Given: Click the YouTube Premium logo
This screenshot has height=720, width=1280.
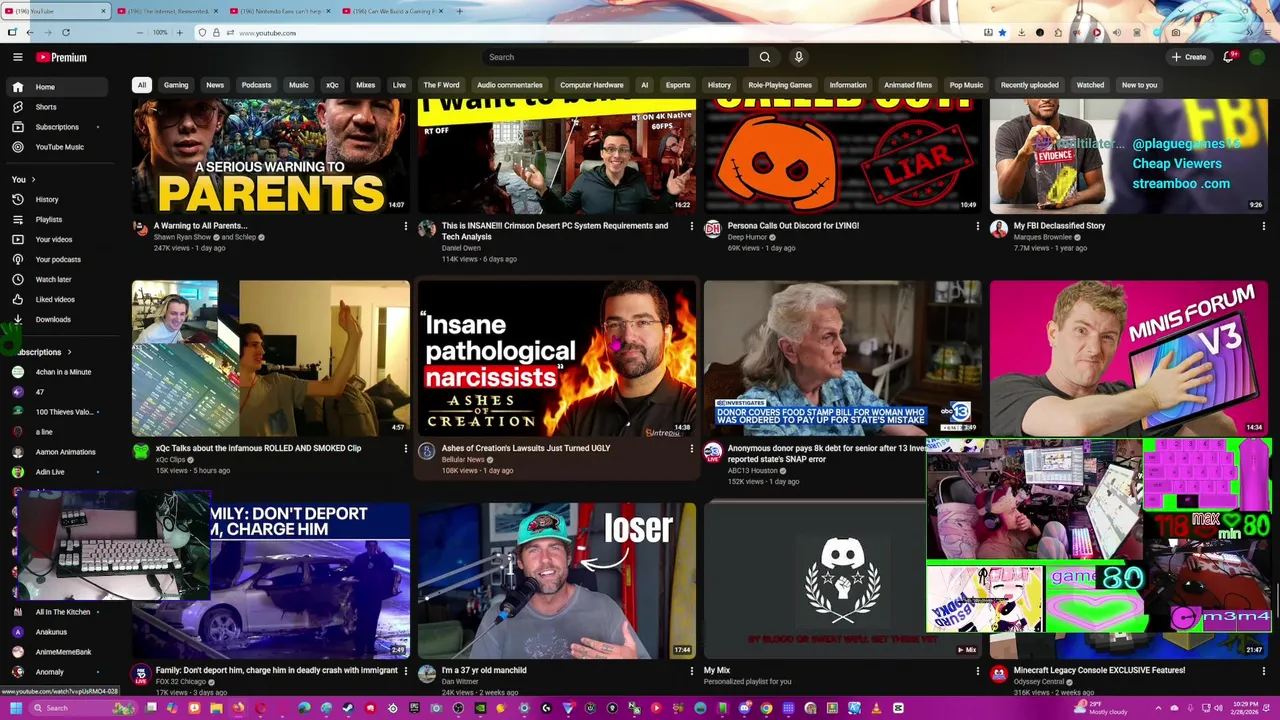Looking at the screenshot, I should (x=61, y=57).
